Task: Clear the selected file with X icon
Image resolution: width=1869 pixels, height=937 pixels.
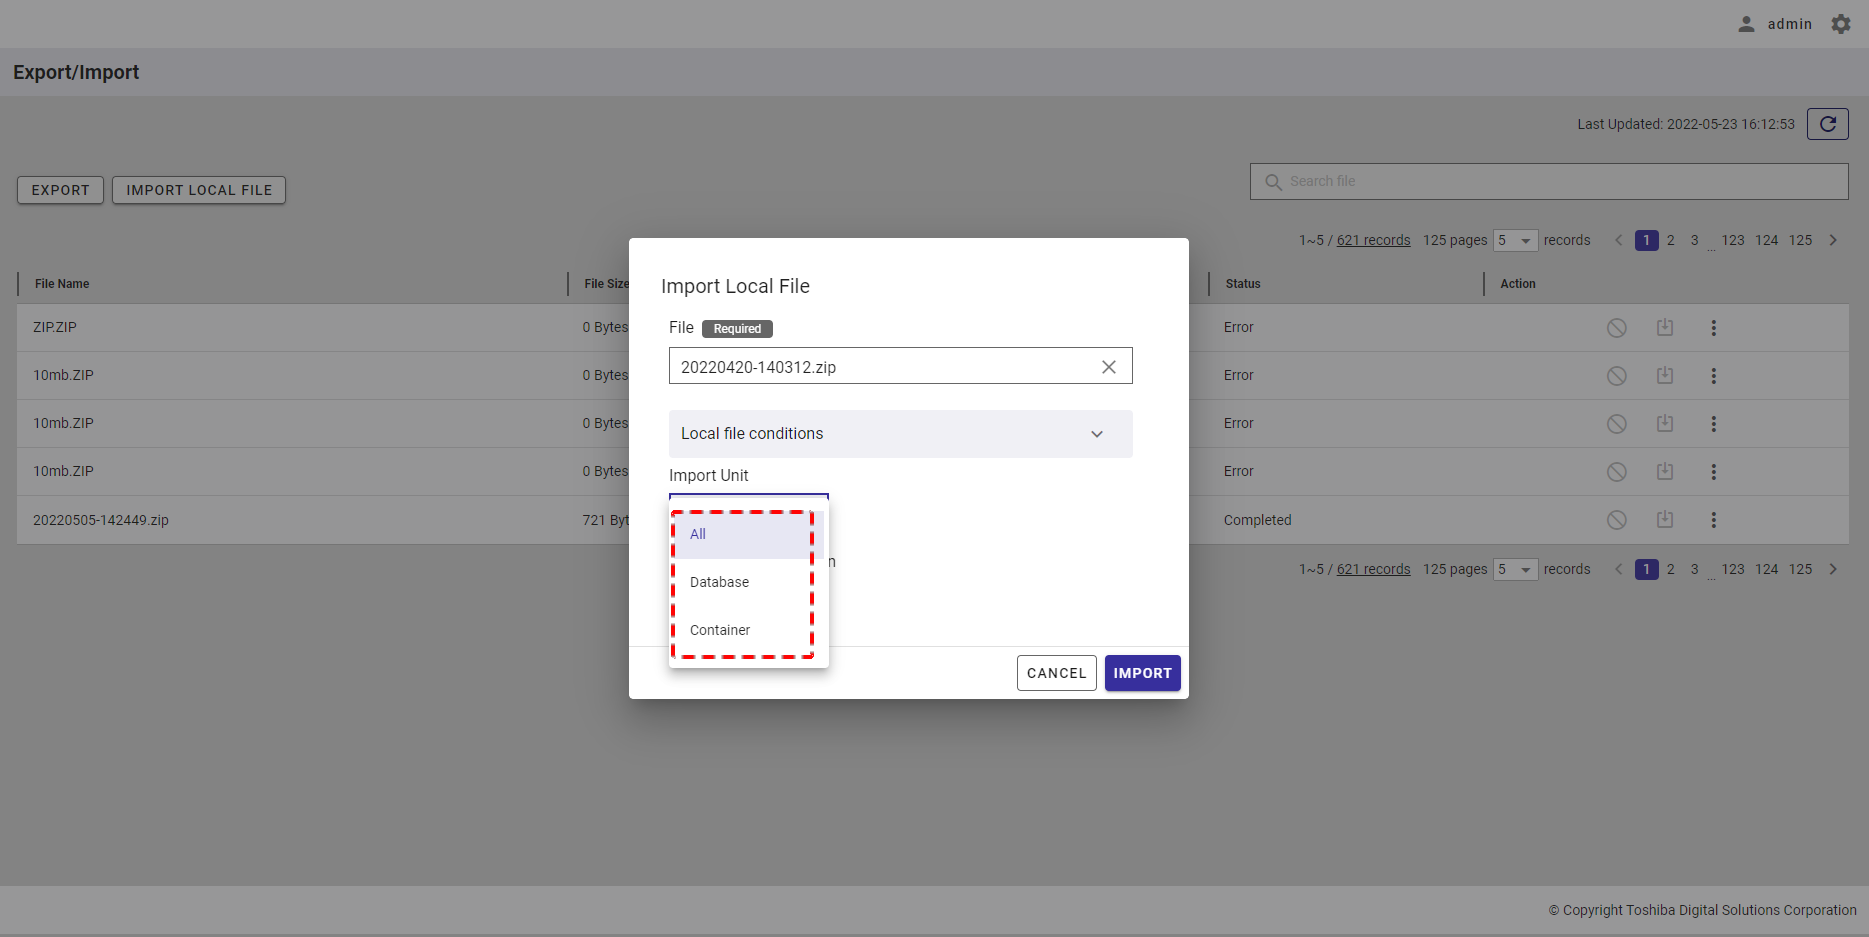Action: tap(1108, 367)
